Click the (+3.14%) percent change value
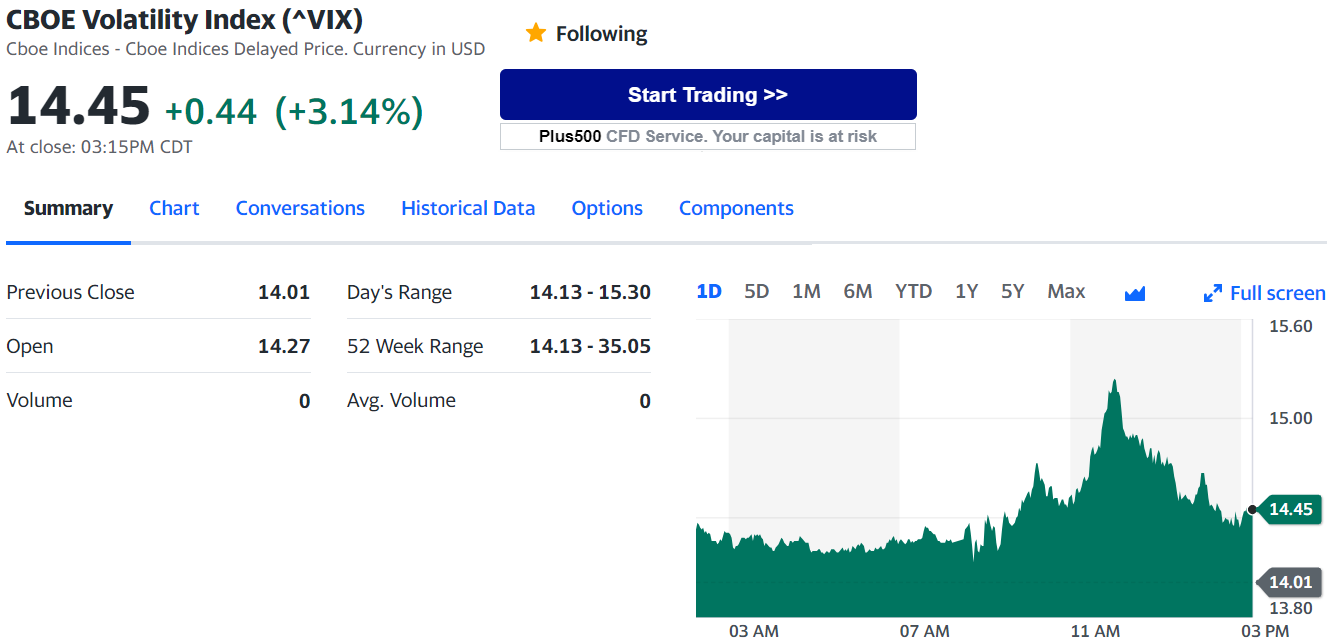This screenshot has height=640, width=1327. (x=349, y=111)
